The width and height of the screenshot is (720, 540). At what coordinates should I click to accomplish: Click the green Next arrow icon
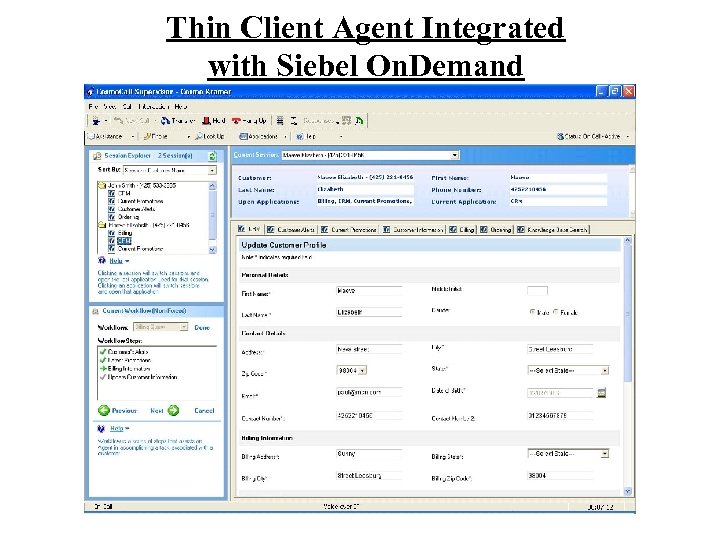(x=174, y=411)
